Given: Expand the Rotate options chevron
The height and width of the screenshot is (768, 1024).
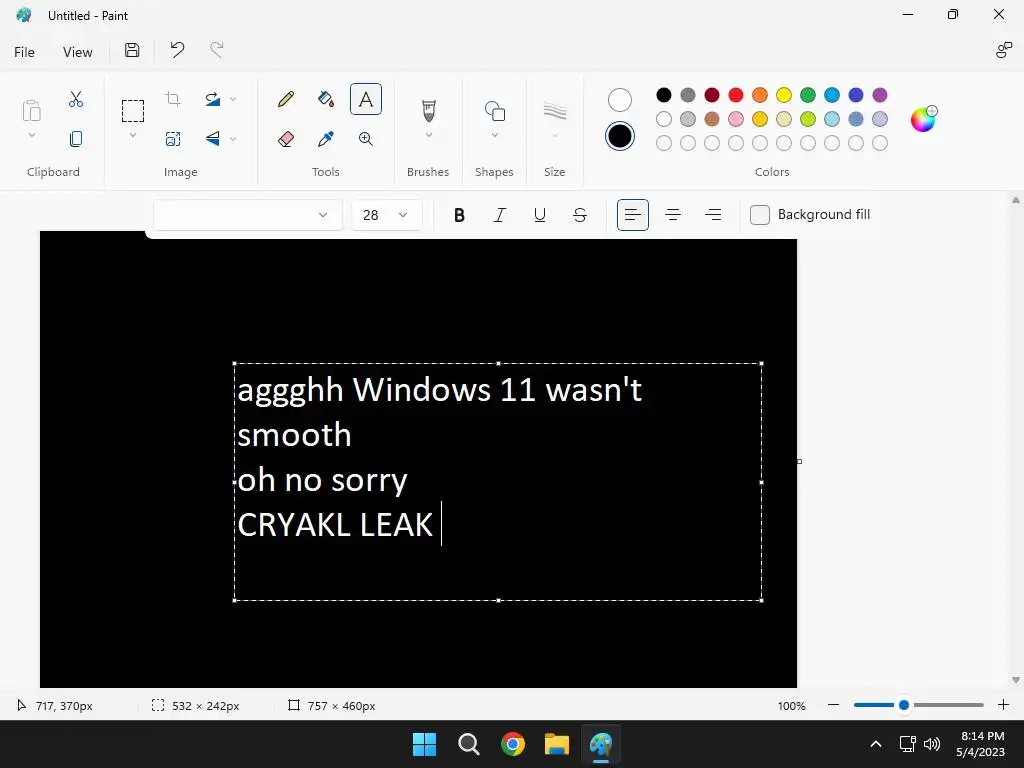Looking at the screenshot, I should (233, 99).
